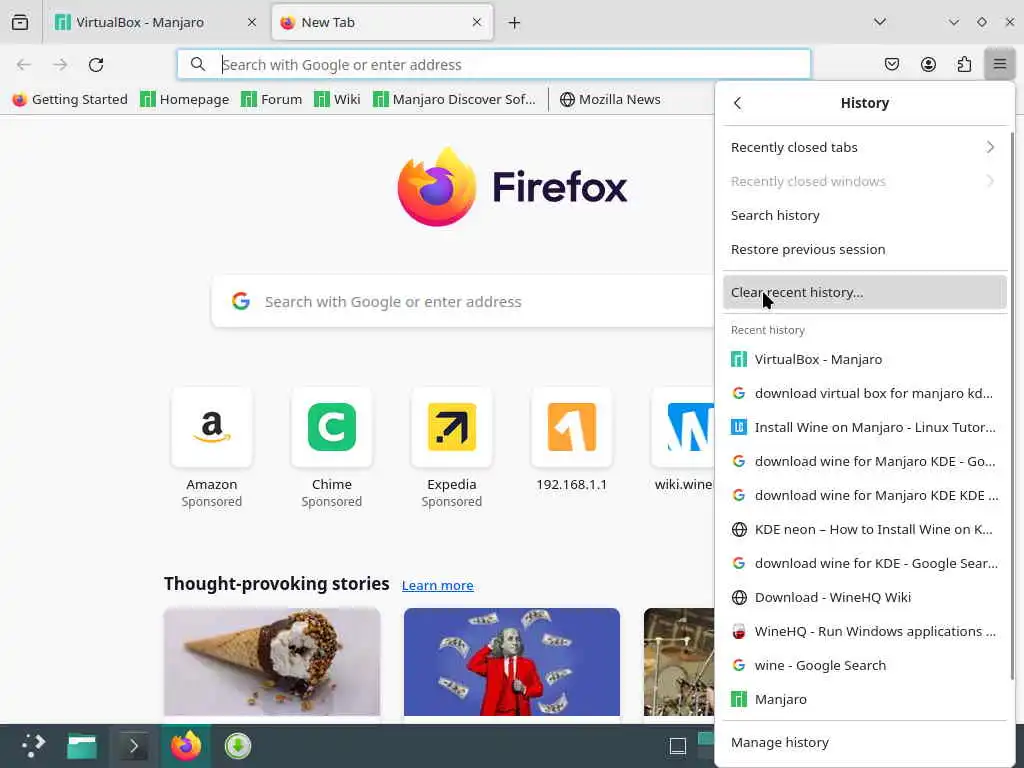The height and width of the screenshot is (768, 1024).
Task: Click the Google search box on page
Action: click(462, 302)
